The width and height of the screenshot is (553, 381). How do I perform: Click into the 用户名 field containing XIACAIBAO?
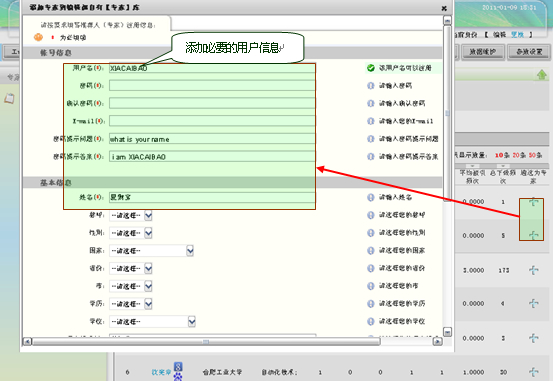212,68
